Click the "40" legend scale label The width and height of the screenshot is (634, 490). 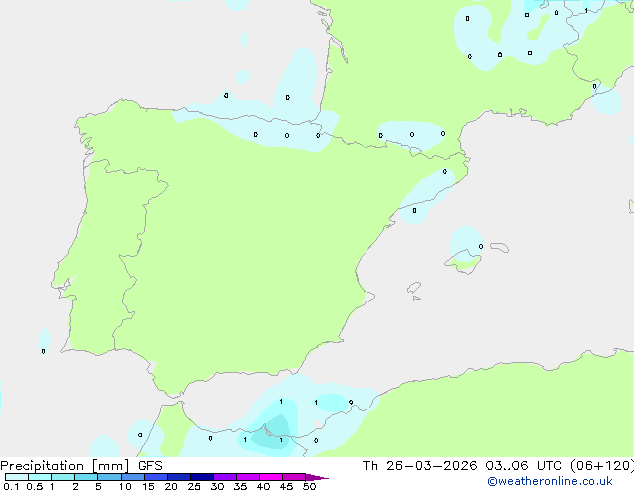click(263, 486)
